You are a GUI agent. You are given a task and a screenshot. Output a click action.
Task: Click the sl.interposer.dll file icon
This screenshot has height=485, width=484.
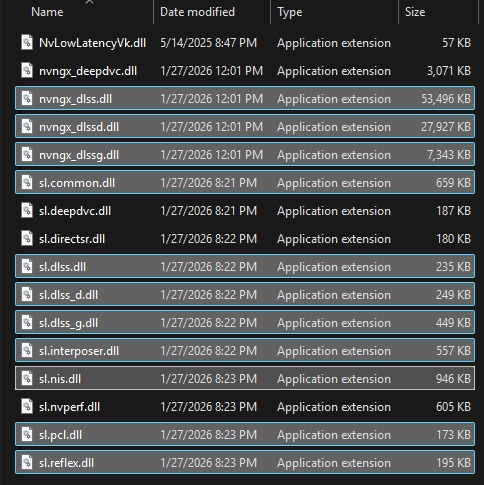pos(27,351)
